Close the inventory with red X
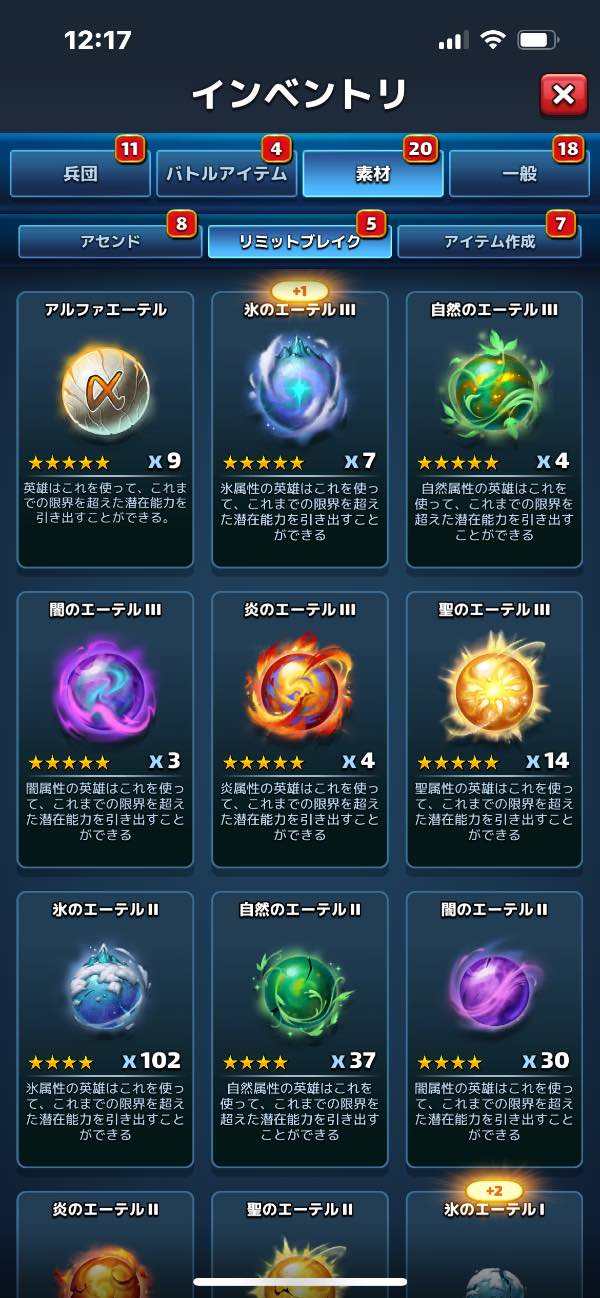 (x=564, y=95)
